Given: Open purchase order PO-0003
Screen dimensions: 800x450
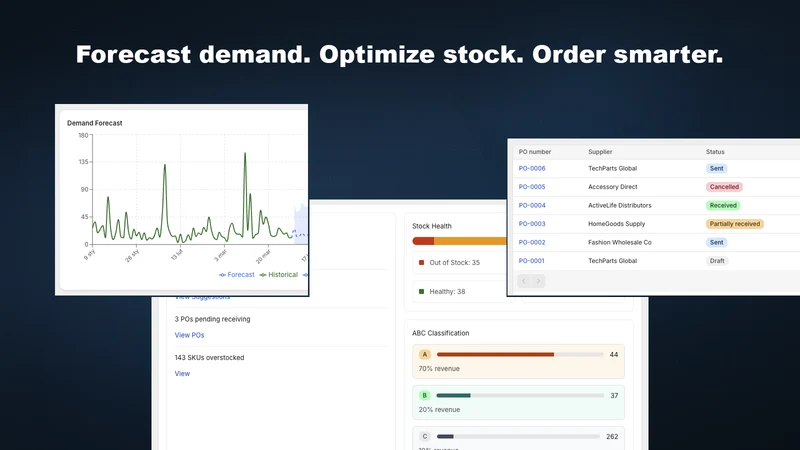Looking at the screenshot, I should click(532, 223).
